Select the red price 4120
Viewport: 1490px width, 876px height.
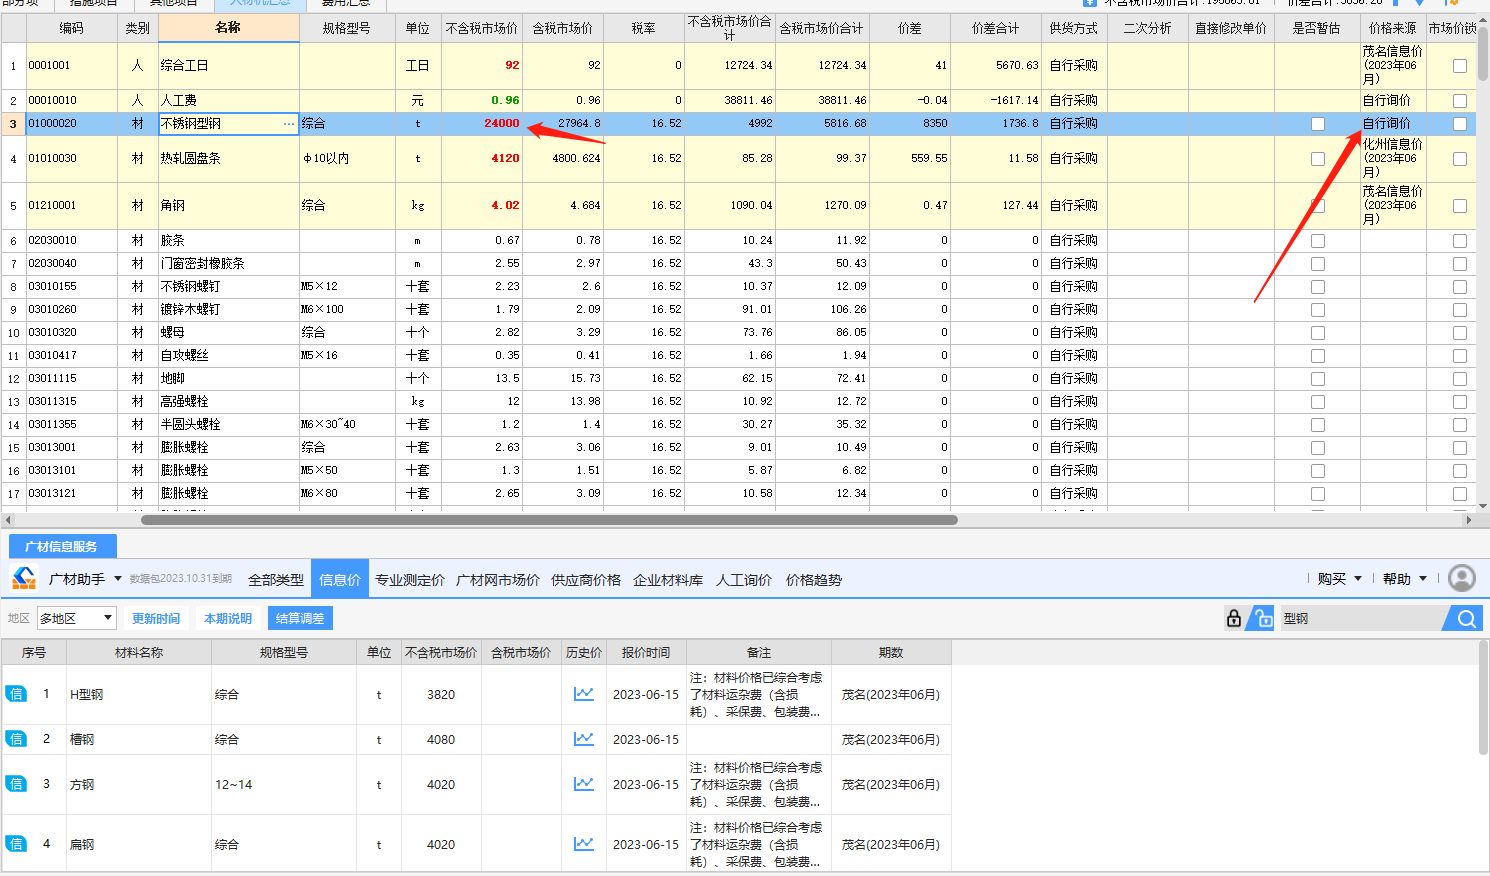[x=482, y=159]
